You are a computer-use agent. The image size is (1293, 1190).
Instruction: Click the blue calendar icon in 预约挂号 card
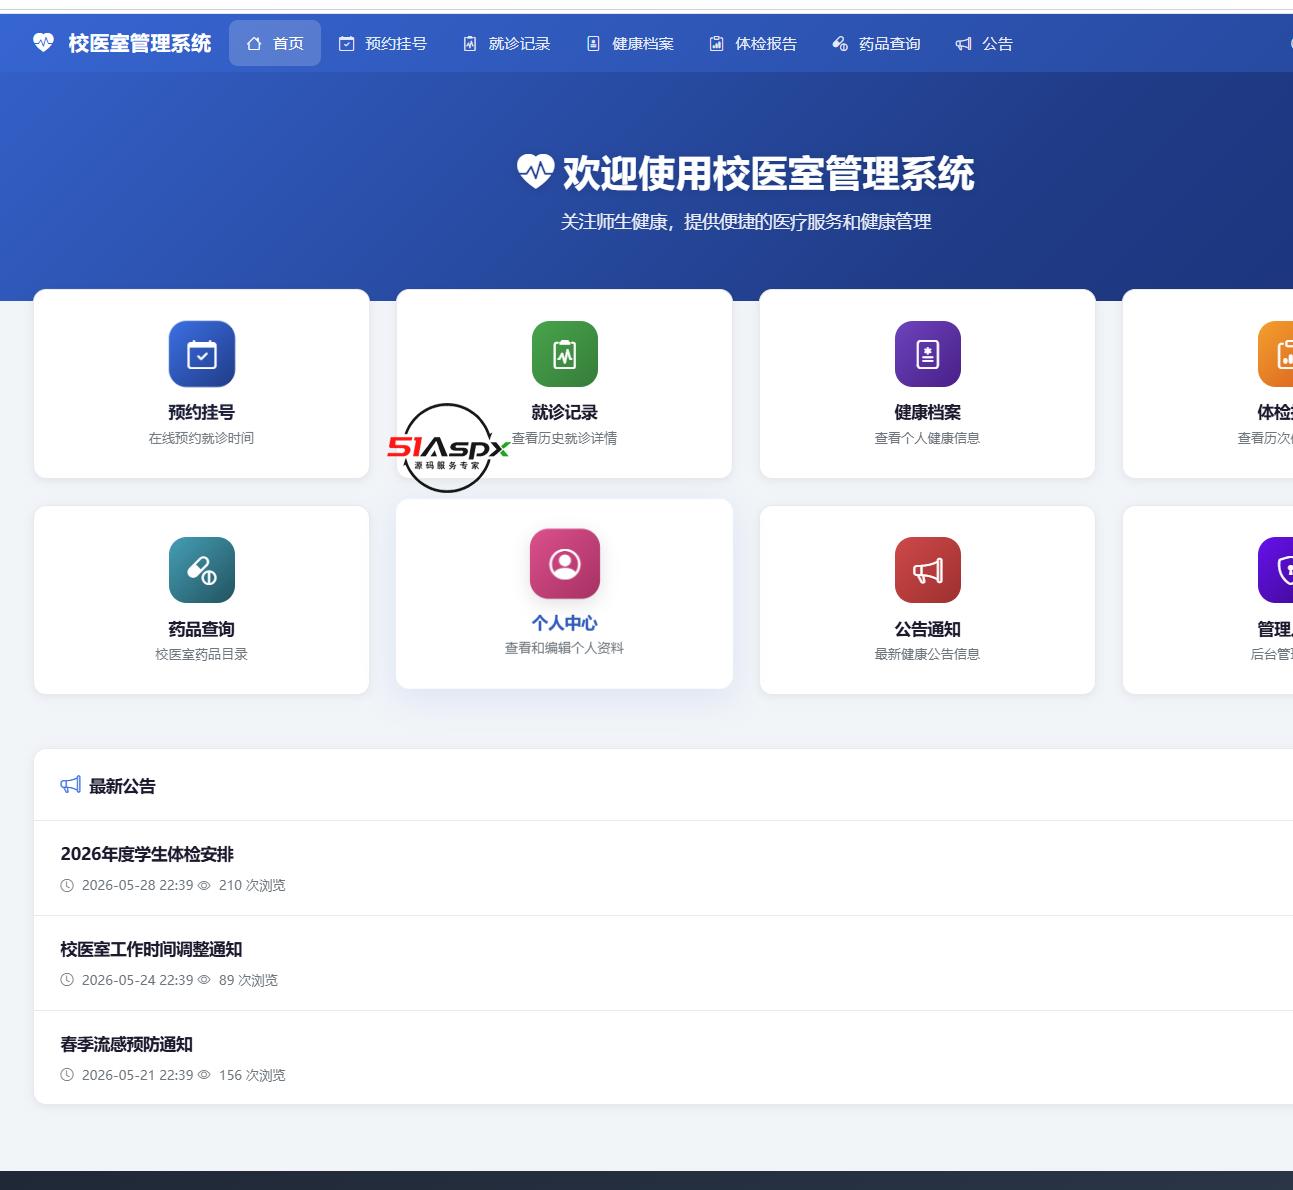(x=202, y=354)
